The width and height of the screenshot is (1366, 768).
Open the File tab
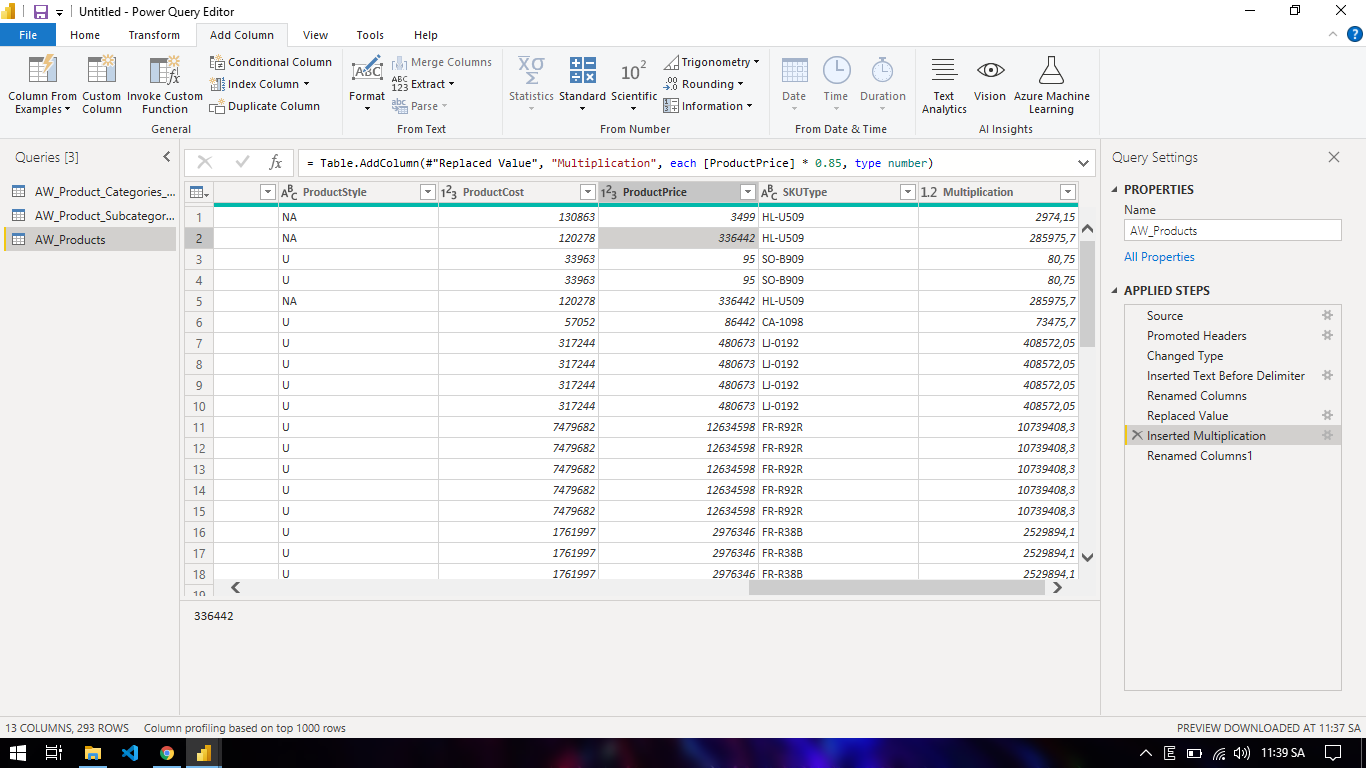pyautogui.click(x=28, y=35)
